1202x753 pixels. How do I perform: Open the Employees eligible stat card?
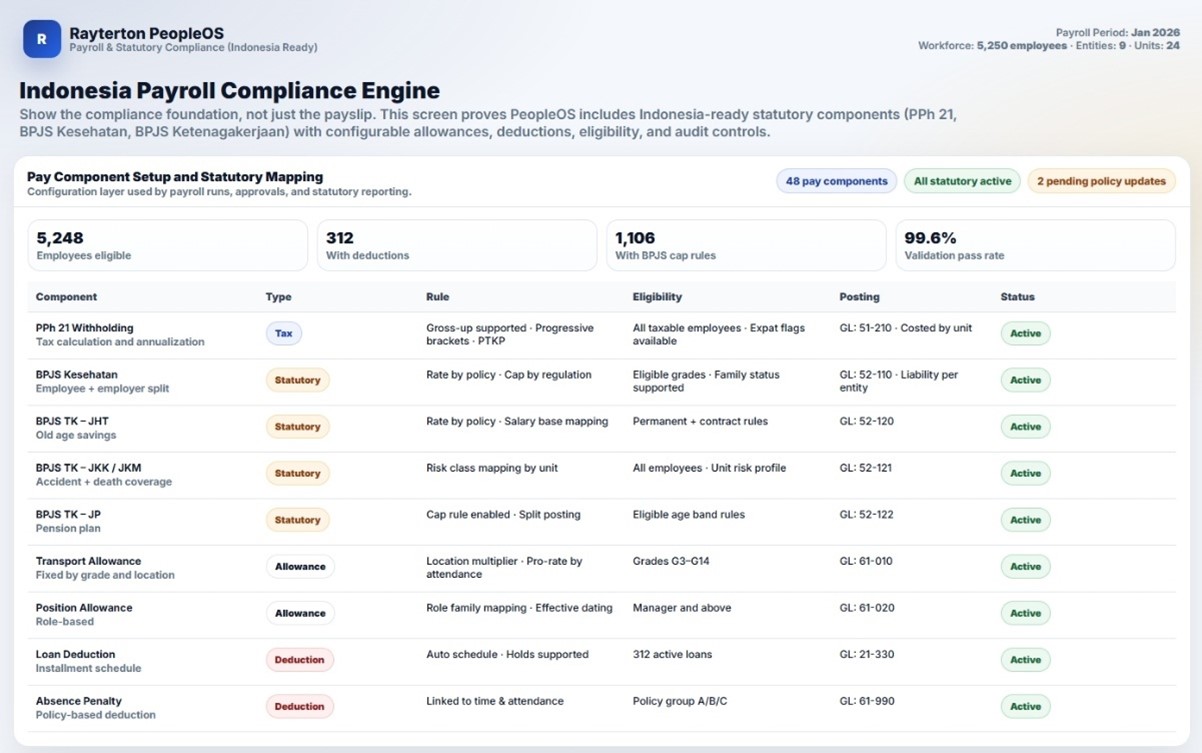click(x=167, y=246)
